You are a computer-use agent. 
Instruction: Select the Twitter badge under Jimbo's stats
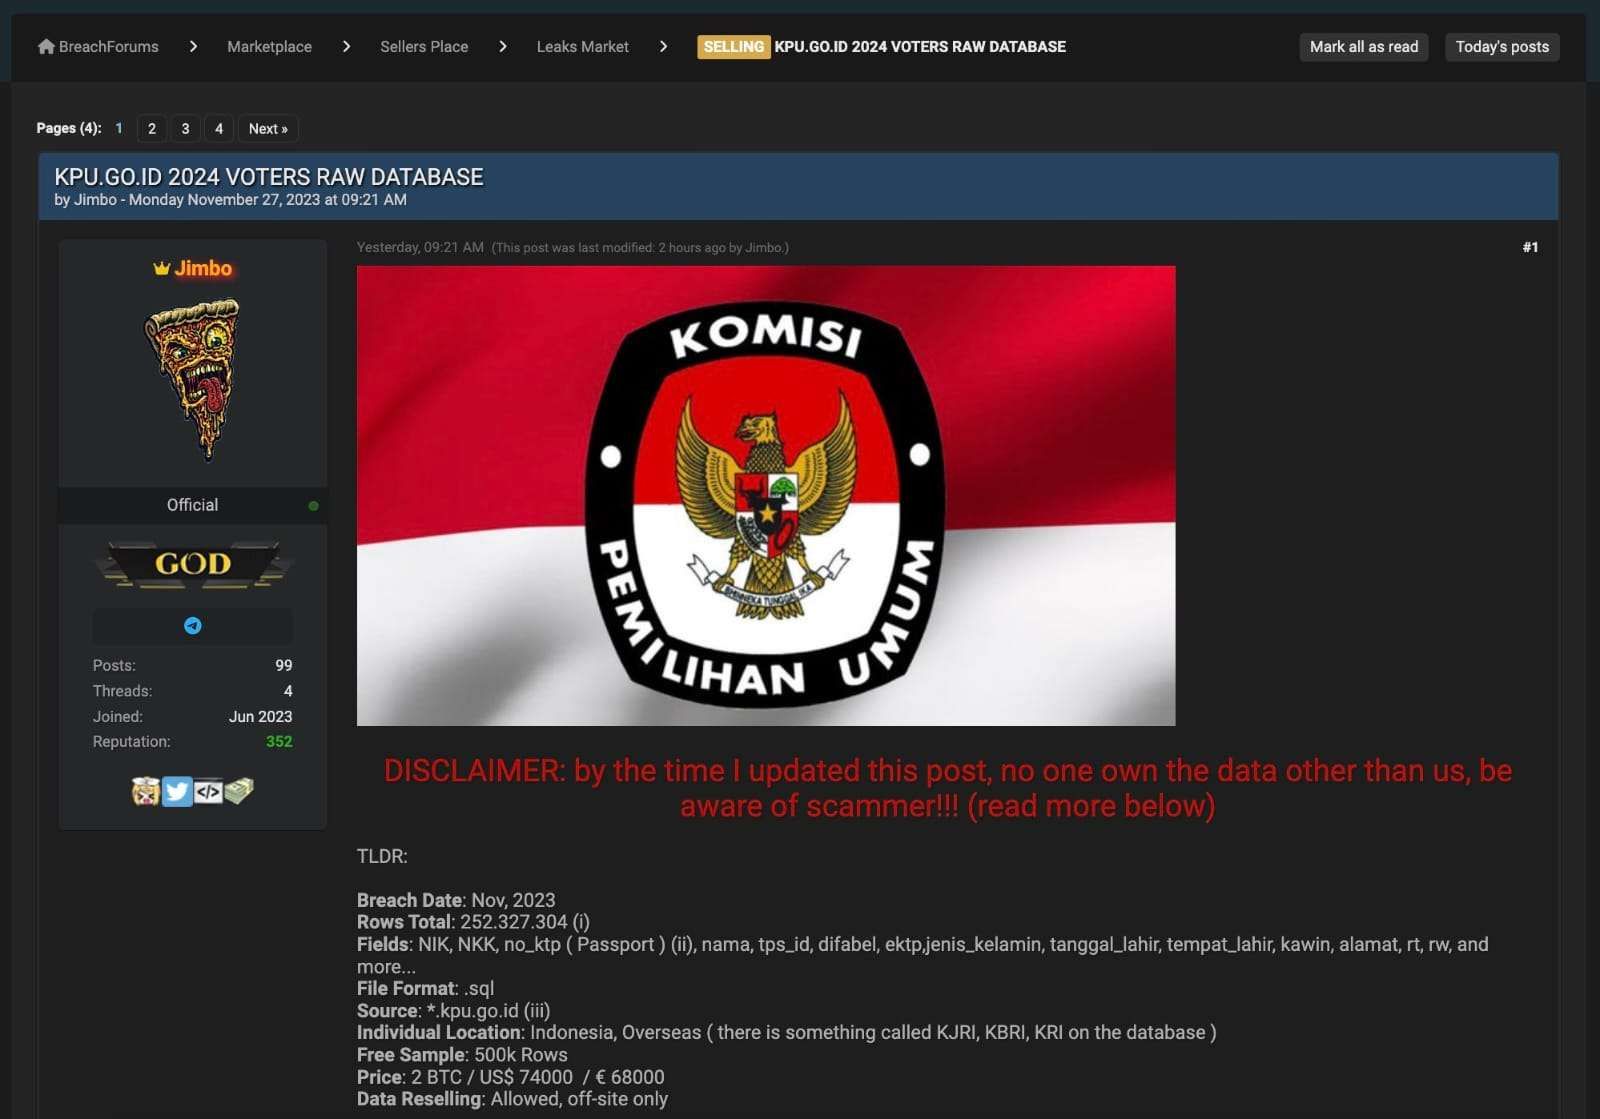pos(177,791)
